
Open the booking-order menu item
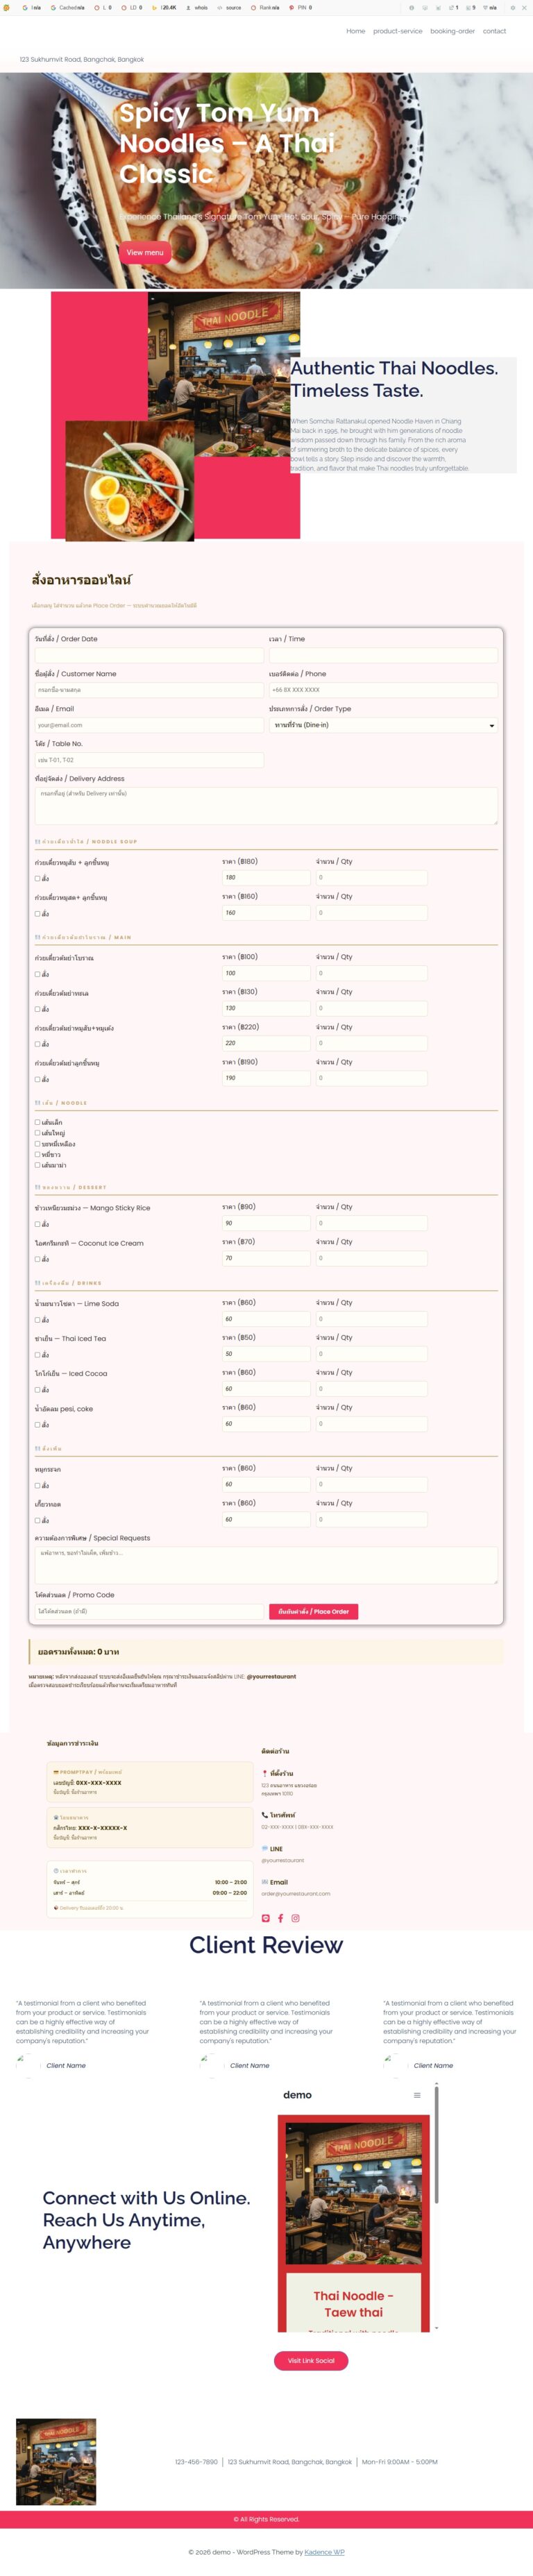pyautogui.click(x=452, y=31)
